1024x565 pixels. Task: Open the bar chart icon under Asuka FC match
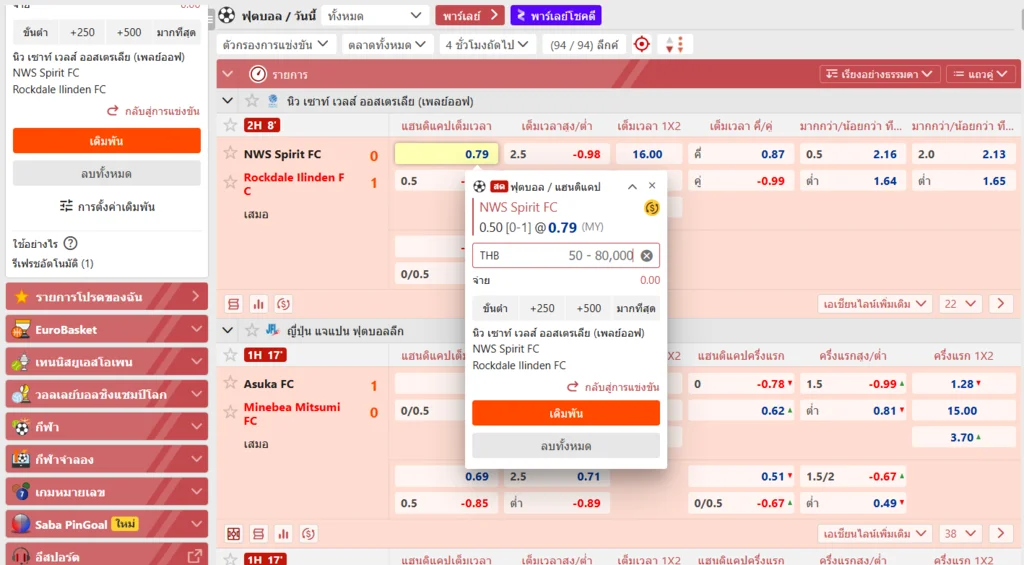[x=283, y=534]
